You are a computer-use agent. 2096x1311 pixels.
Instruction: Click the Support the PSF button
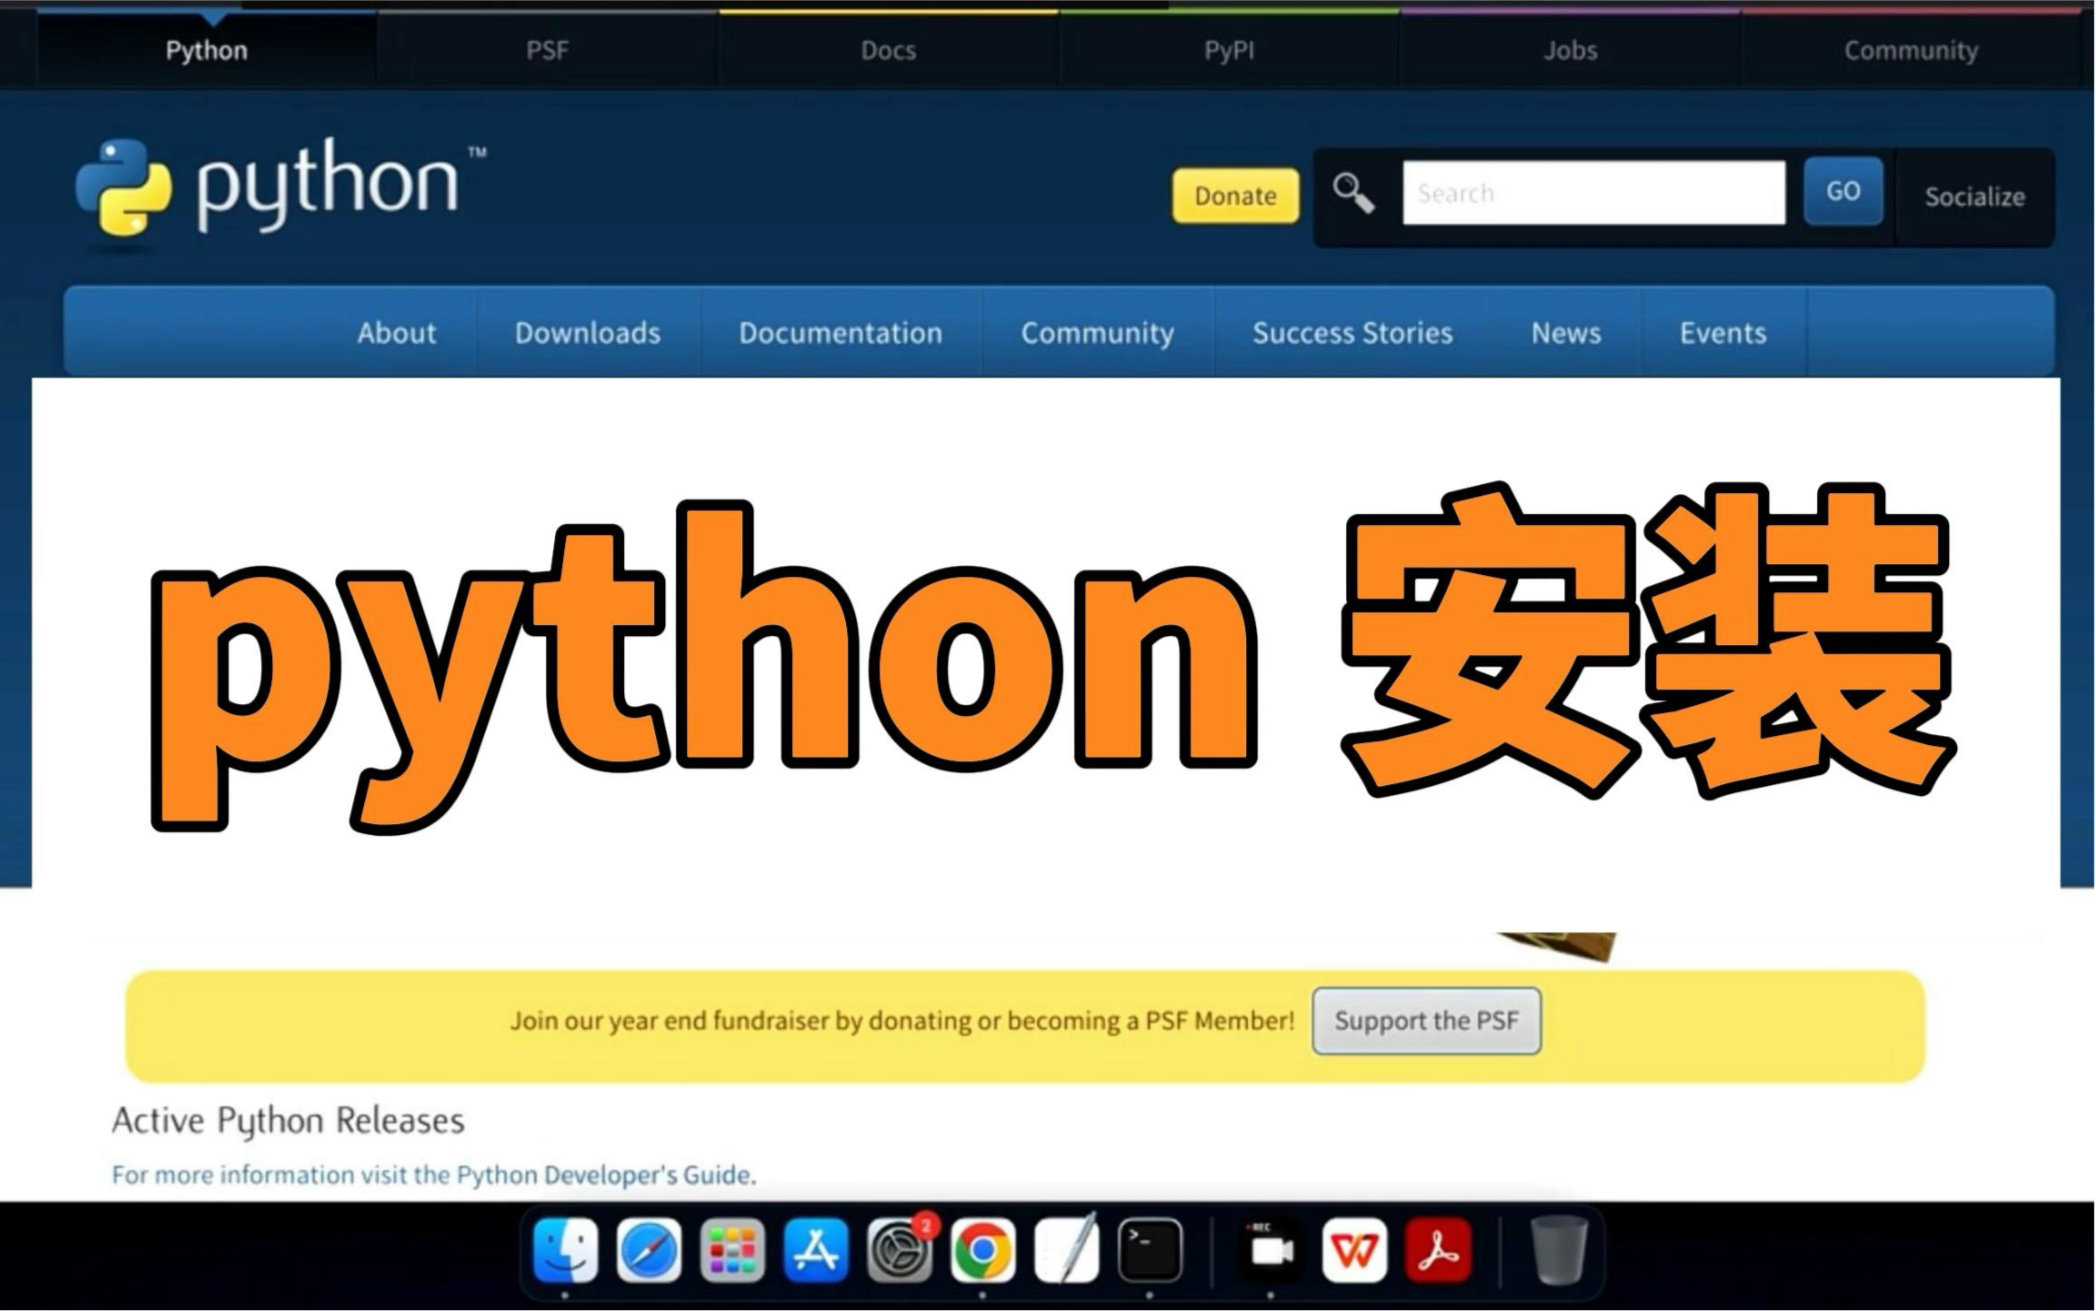coord(1427,1021)
